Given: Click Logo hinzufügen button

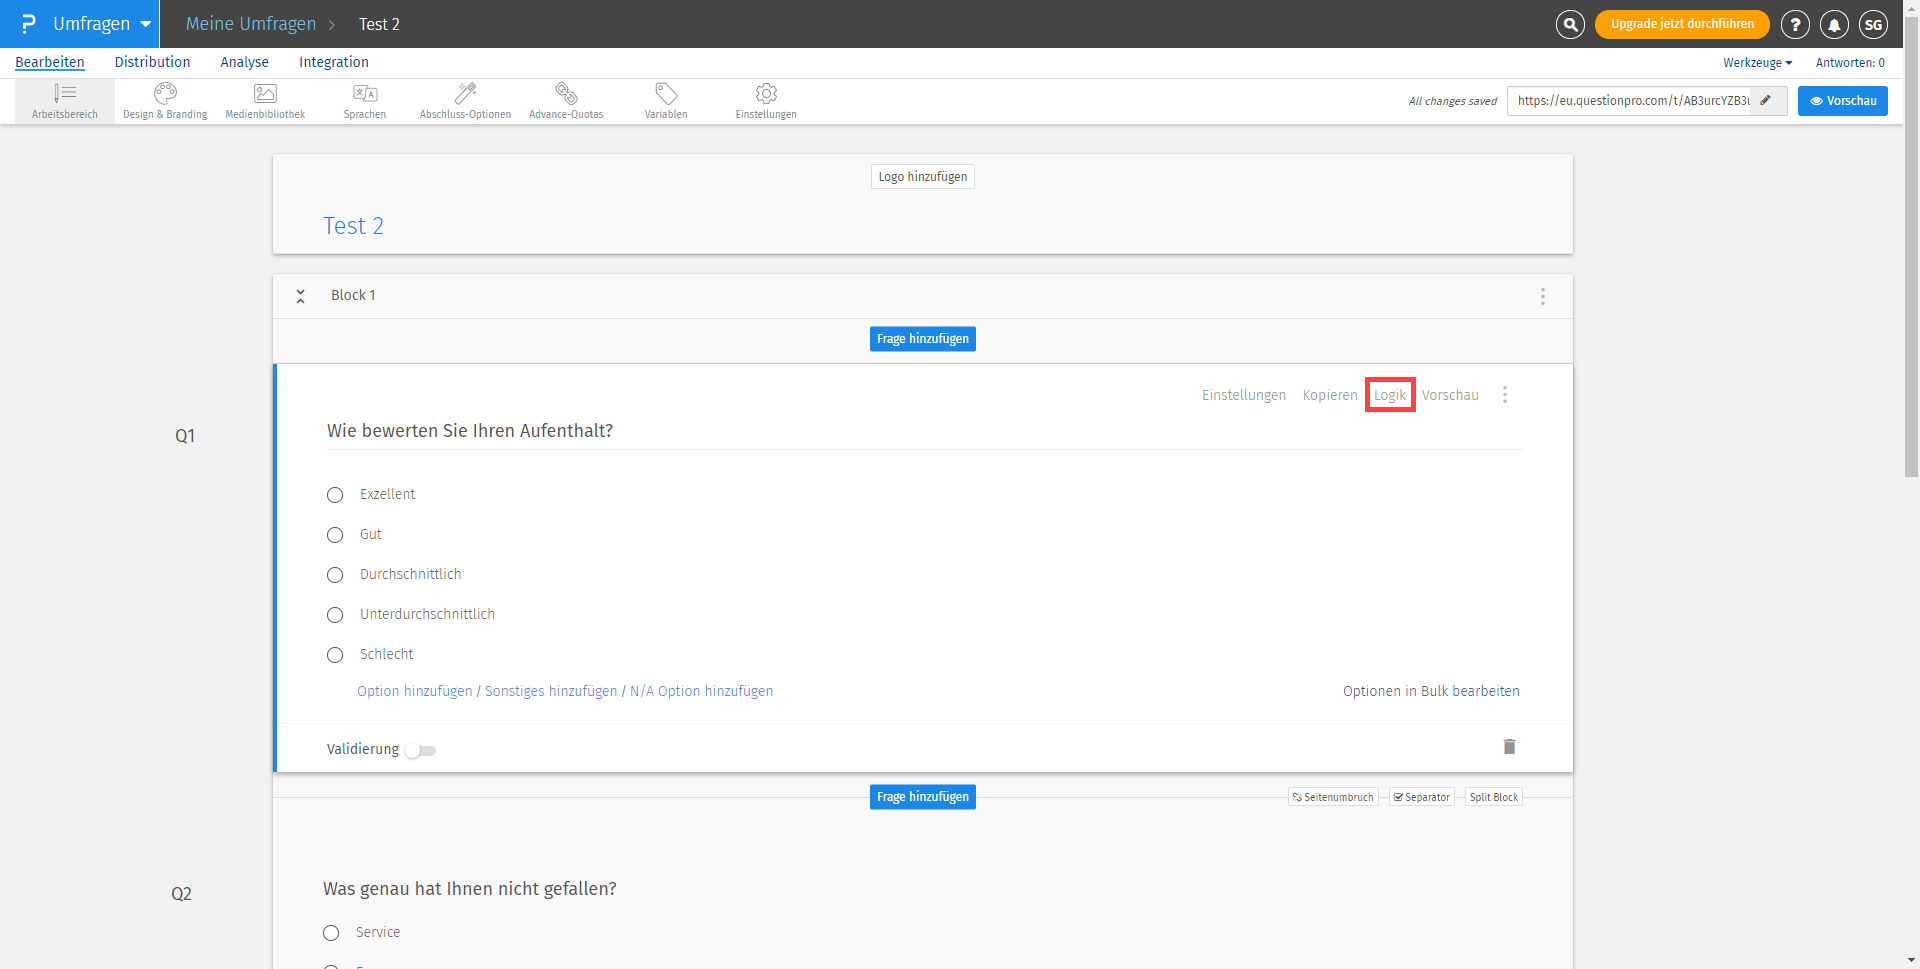Looking at the screenshot, I should pos(923,177).
